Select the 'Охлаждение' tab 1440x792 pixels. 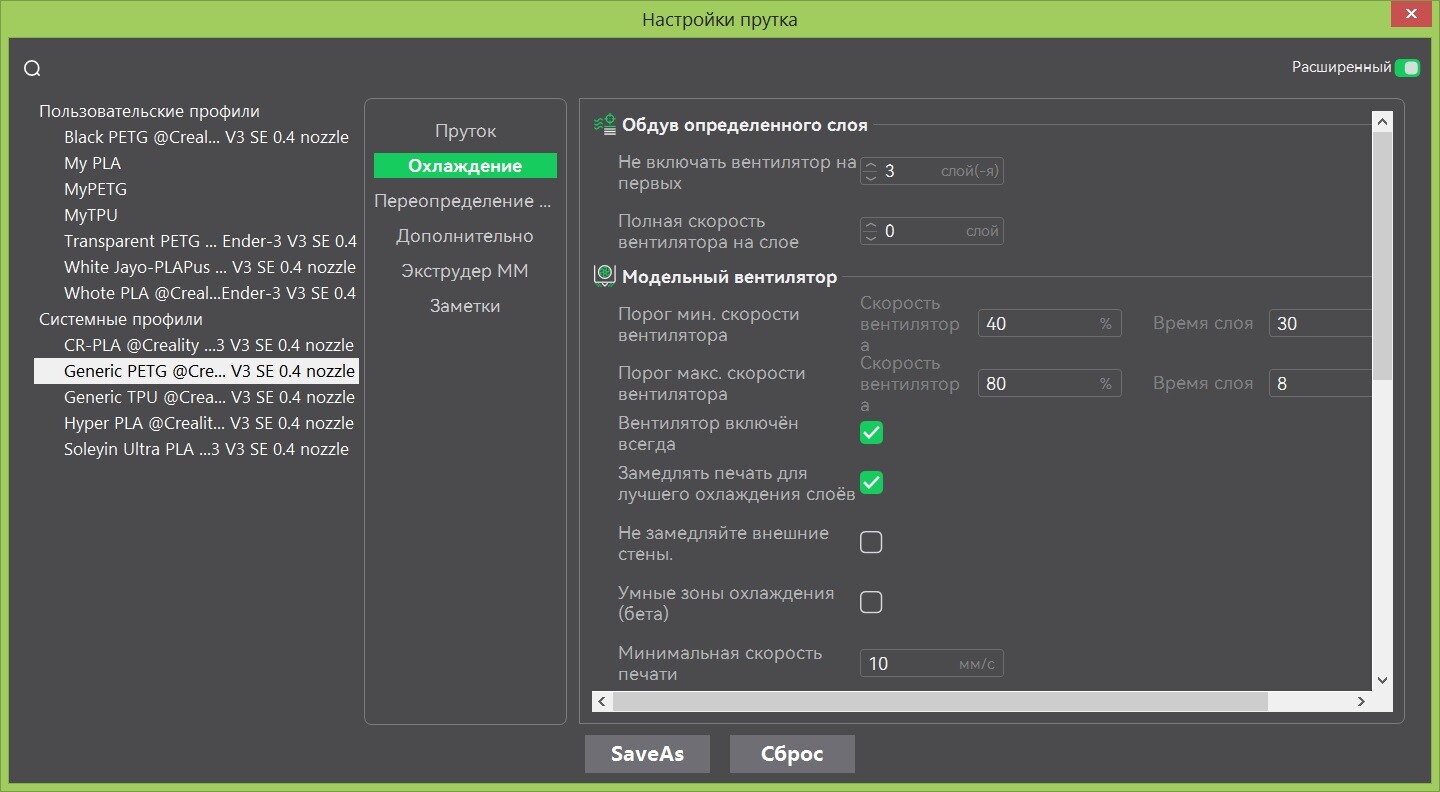(465, 166)
